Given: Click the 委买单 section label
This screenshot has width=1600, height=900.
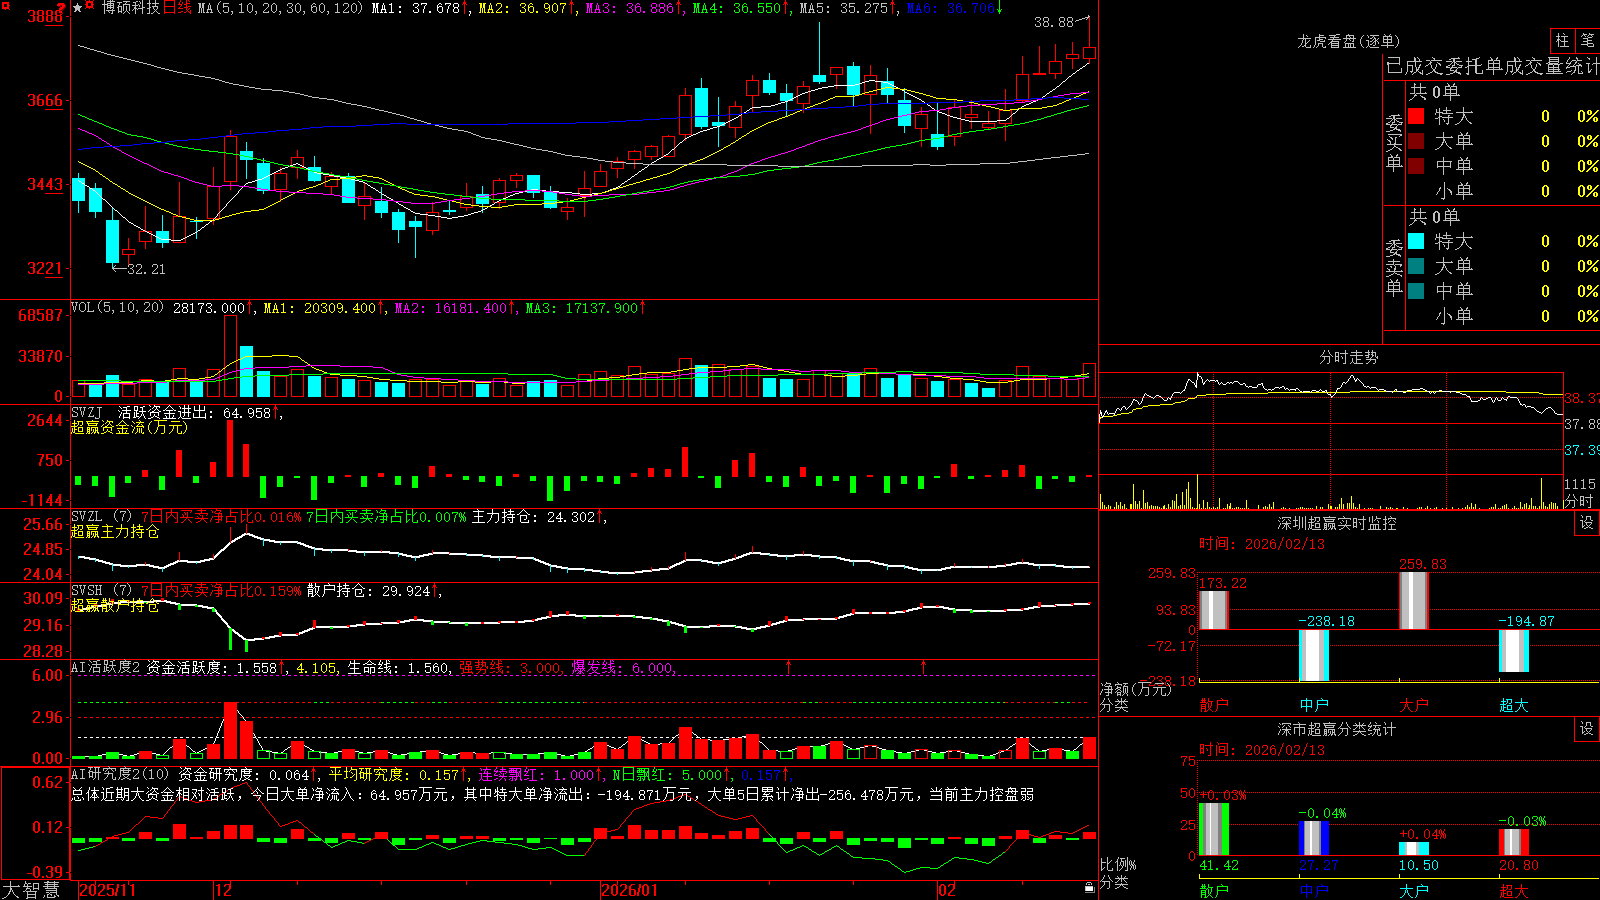Looking at the screenshot, I should pyautogui.click(x=1394, y=141).
